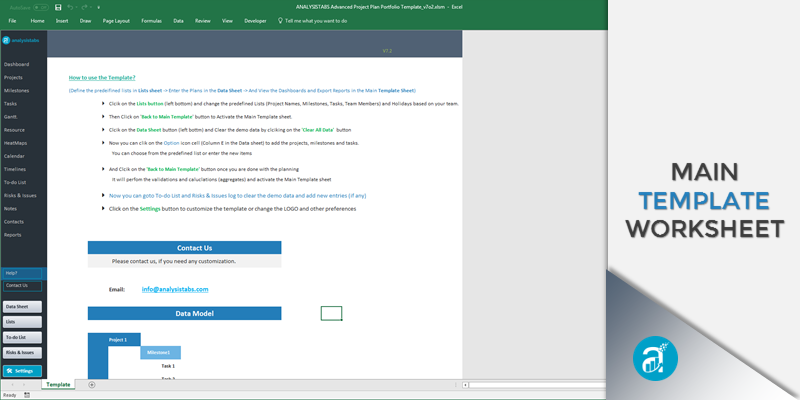Click the Settings button in sidebar
Viewport: 800px width, 400px height.
[23, 370]
